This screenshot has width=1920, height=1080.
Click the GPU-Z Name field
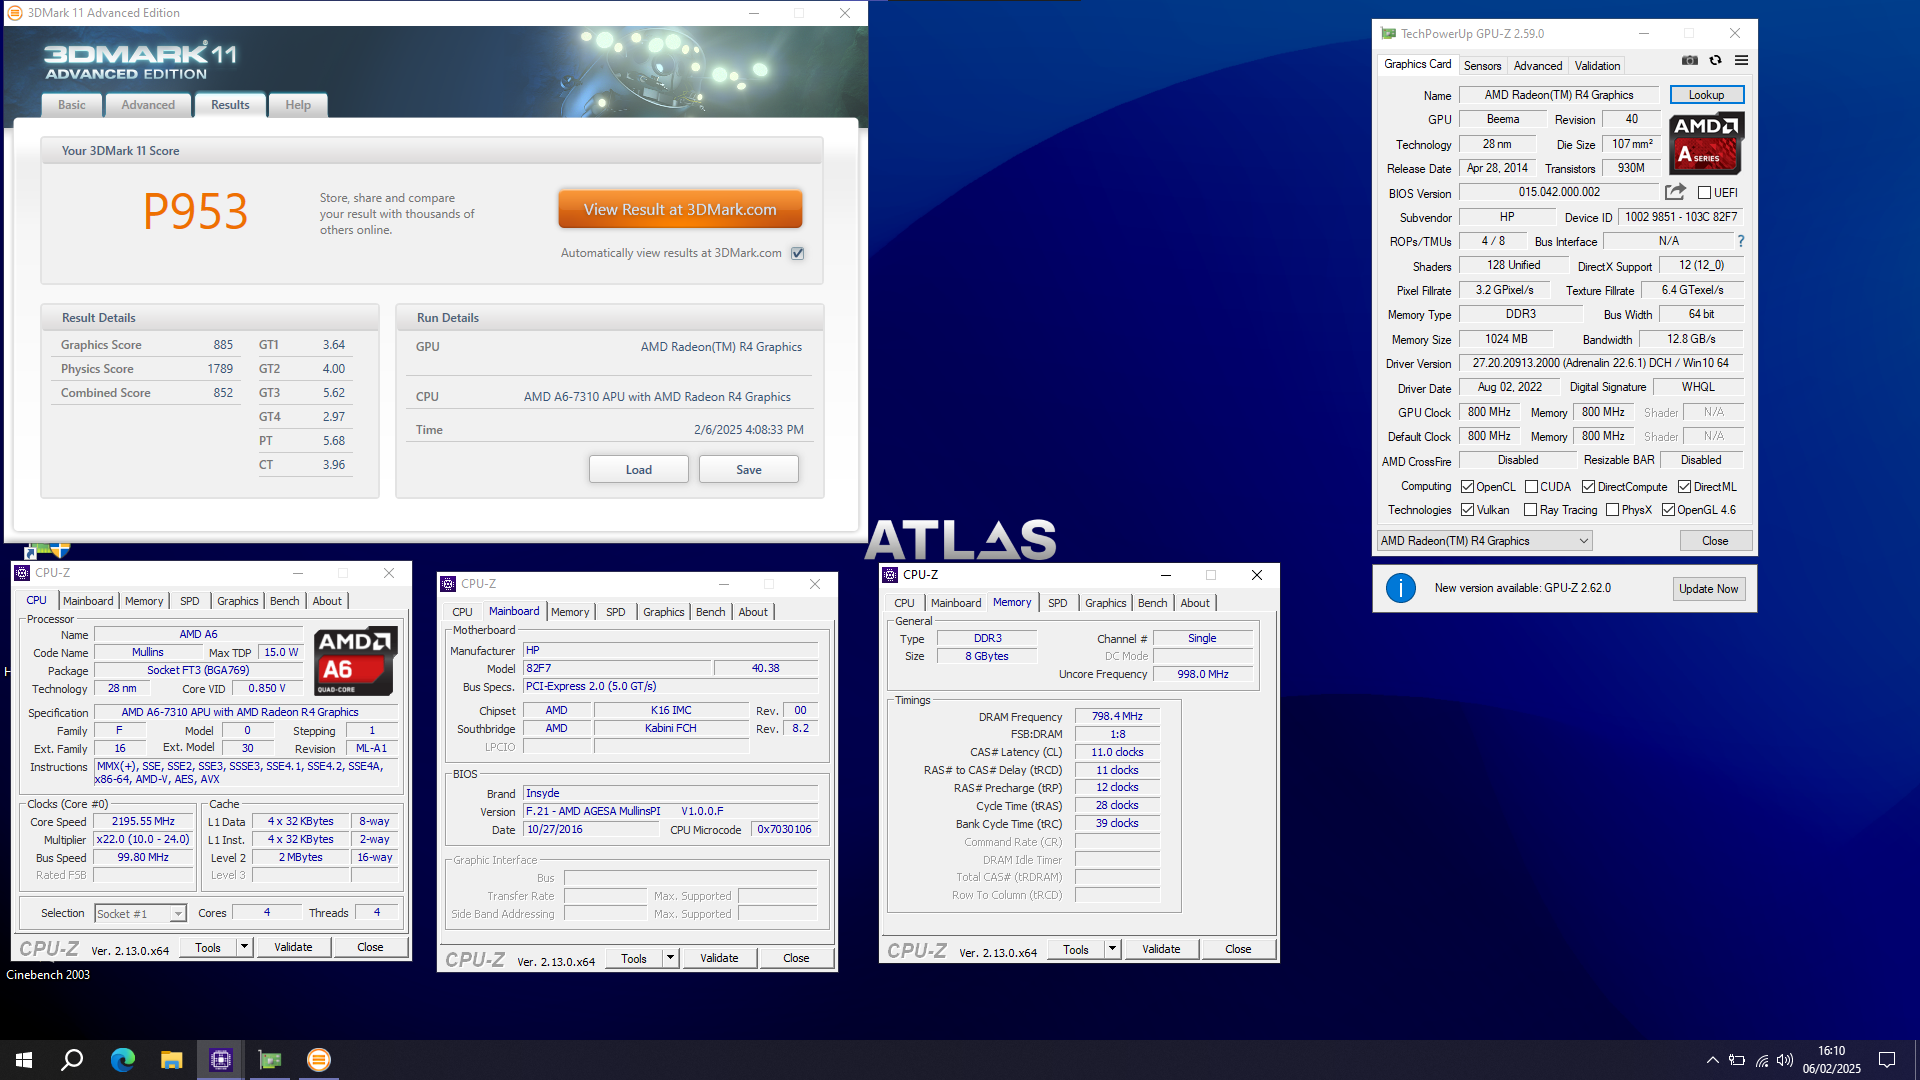(1558, 95)
